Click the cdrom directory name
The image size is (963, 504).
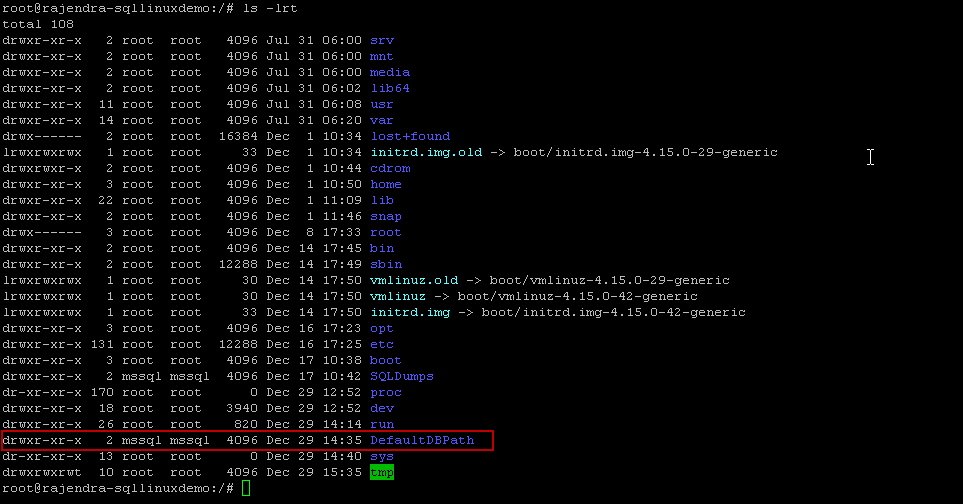[390, 168]
